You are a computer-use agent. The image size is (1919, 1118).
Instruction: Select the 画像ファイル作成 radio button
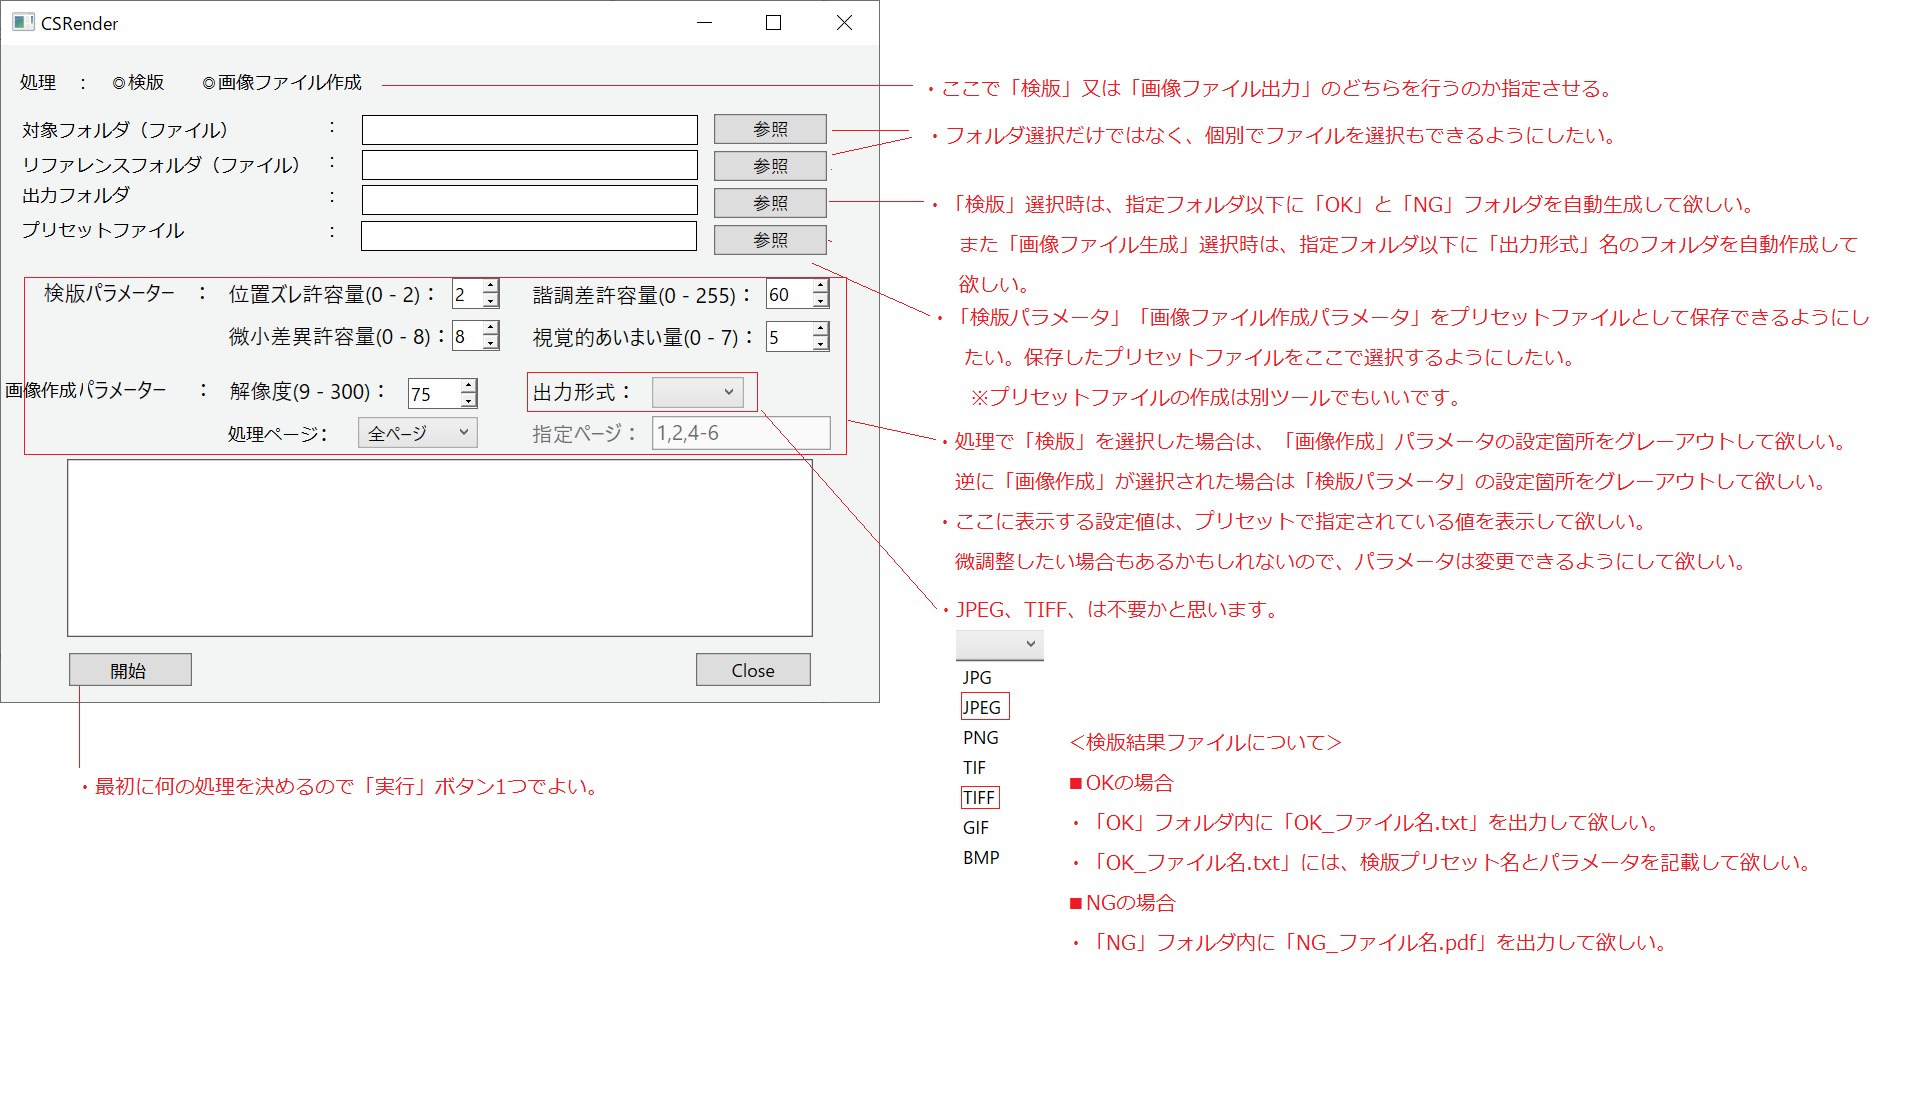(x=206, y=83)
